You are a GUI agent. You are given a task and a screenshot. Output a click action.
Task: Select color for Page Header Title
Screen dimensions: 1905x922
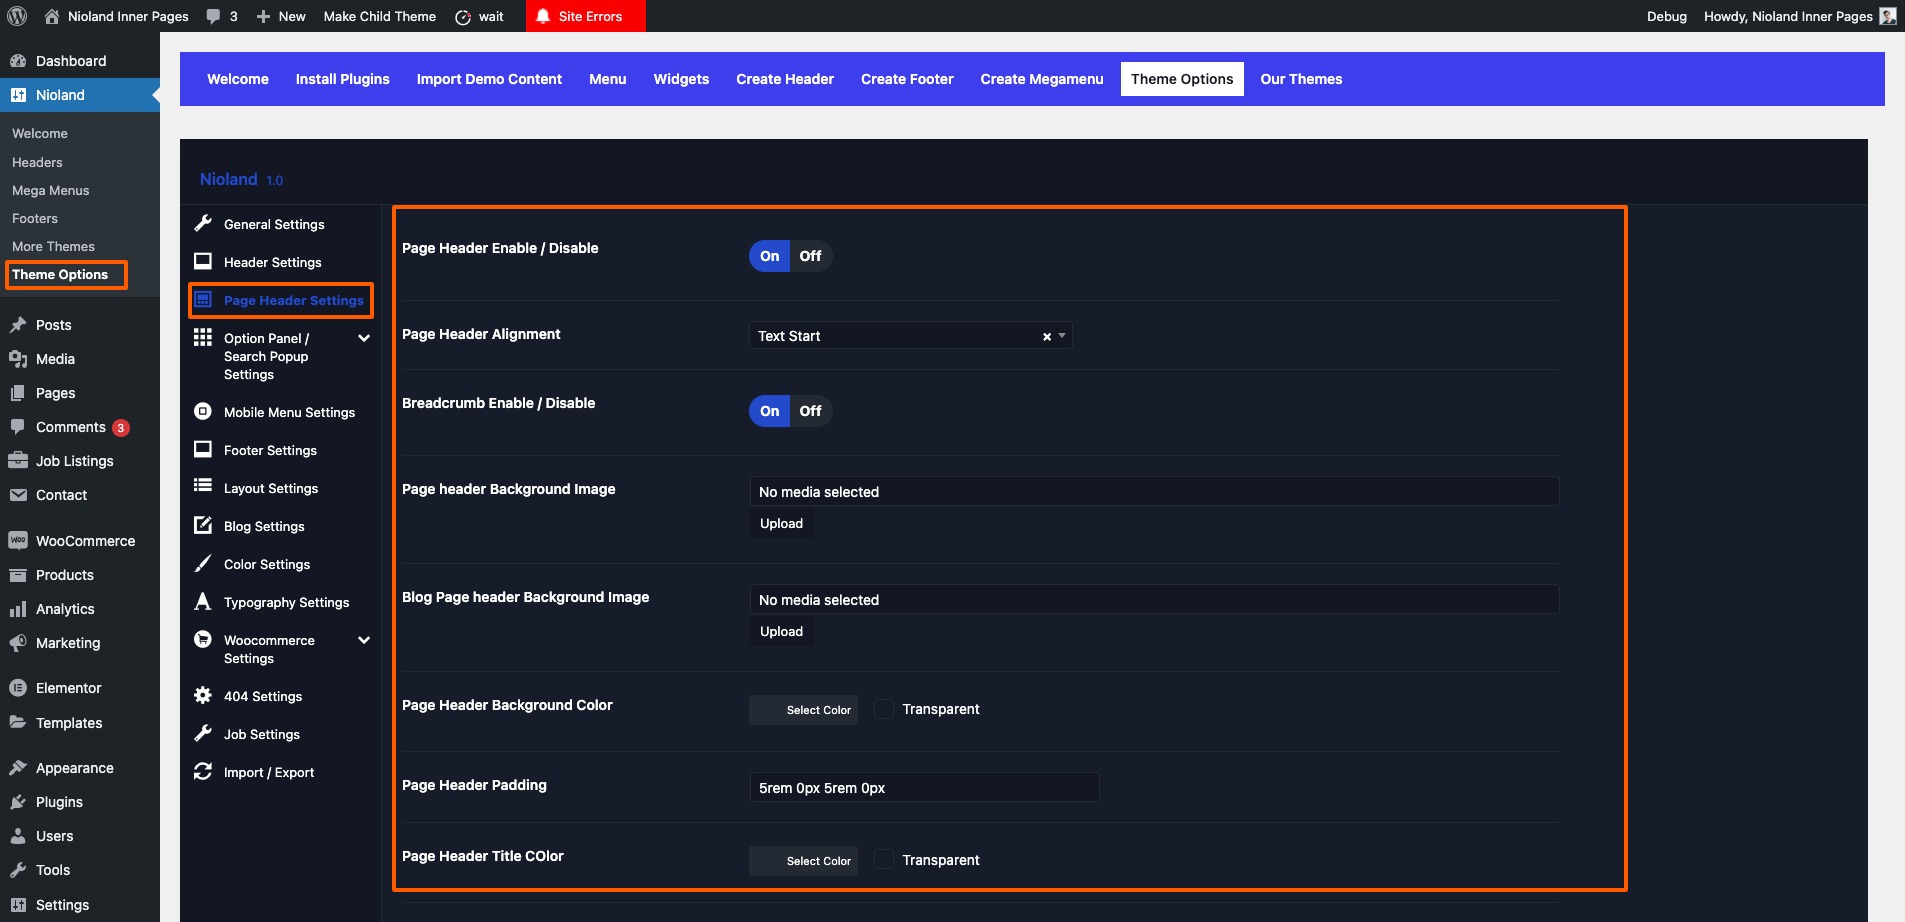pyautogui.click(x=803, y=861)
